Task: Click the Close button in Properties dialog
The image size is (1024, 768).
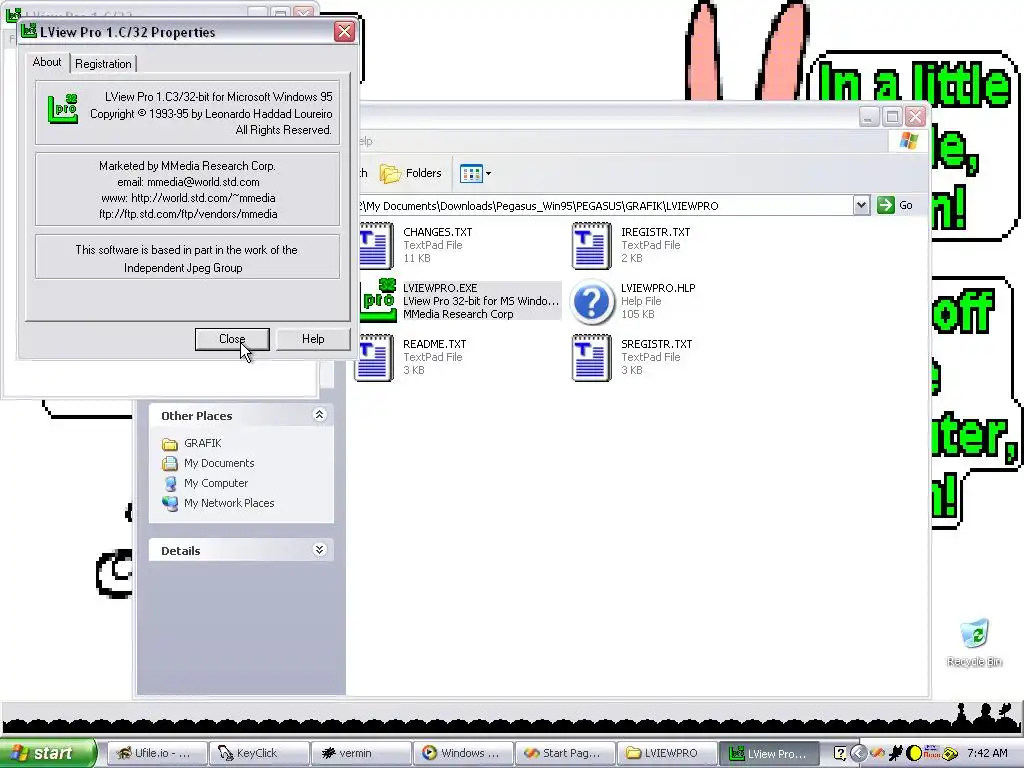Action: (232, 339)
